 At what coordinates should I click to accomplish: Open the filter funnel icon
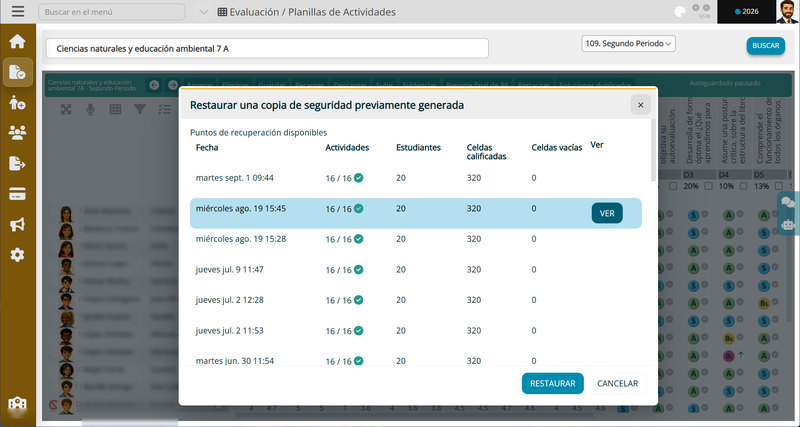point(140,109)
